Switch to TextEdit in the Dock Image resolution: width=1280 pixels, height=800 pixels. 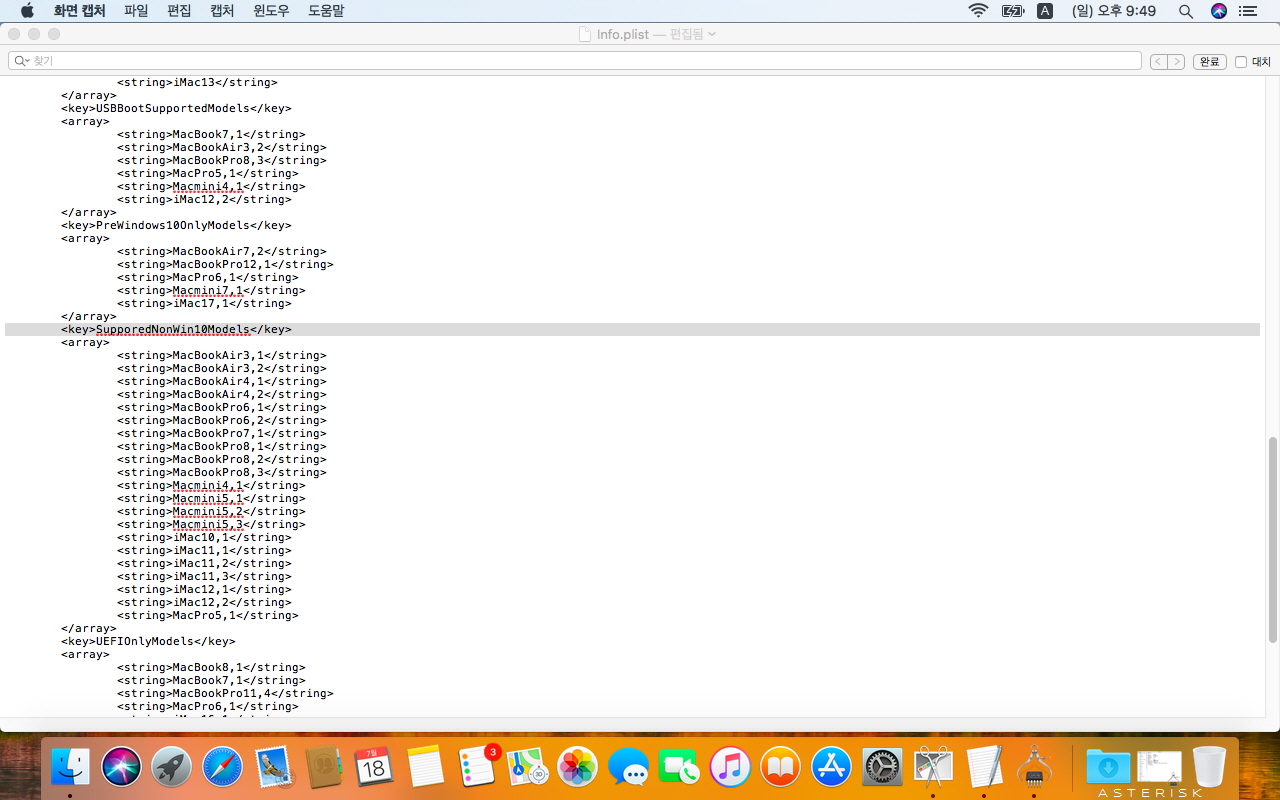(x=984, y=768)
